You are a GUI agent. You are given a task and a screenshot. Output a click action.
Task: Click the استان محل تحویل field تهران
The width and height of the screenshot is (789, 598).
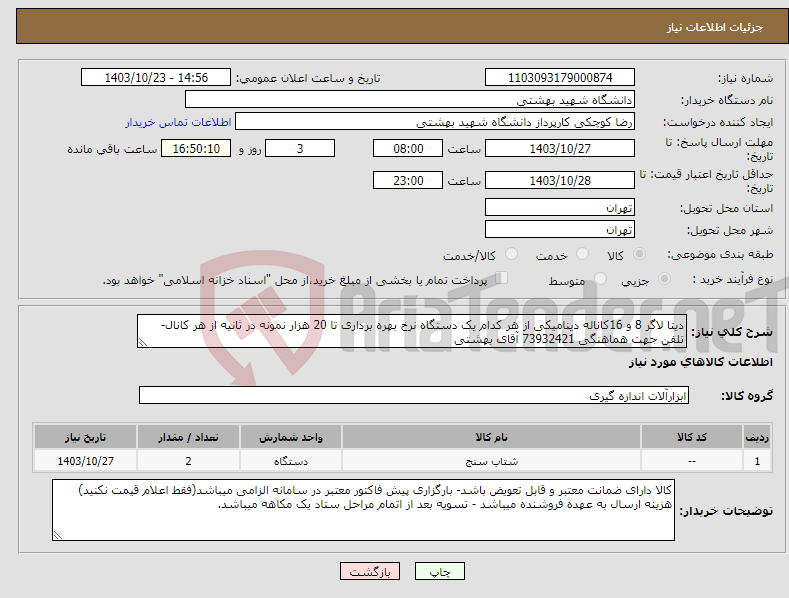pyautogui.click(x=560, y=207)
